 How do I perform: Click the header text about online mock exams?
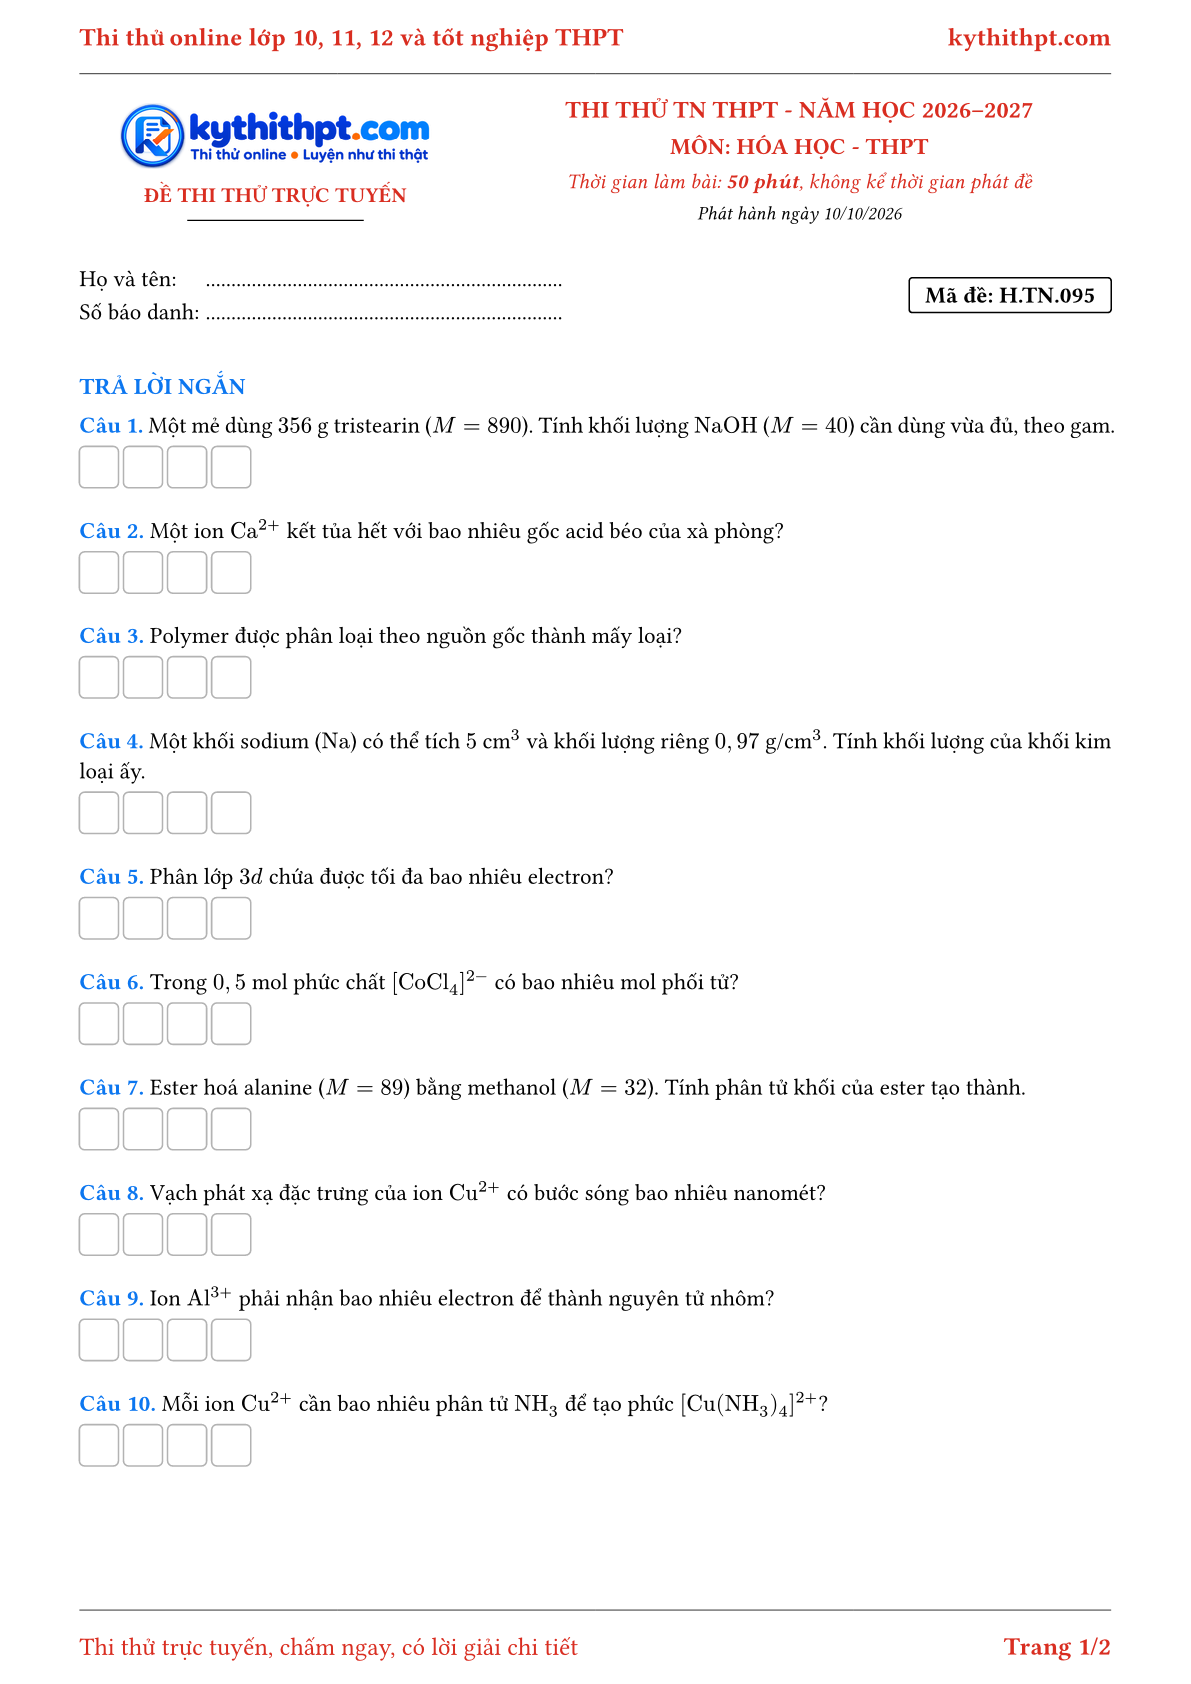351,38
